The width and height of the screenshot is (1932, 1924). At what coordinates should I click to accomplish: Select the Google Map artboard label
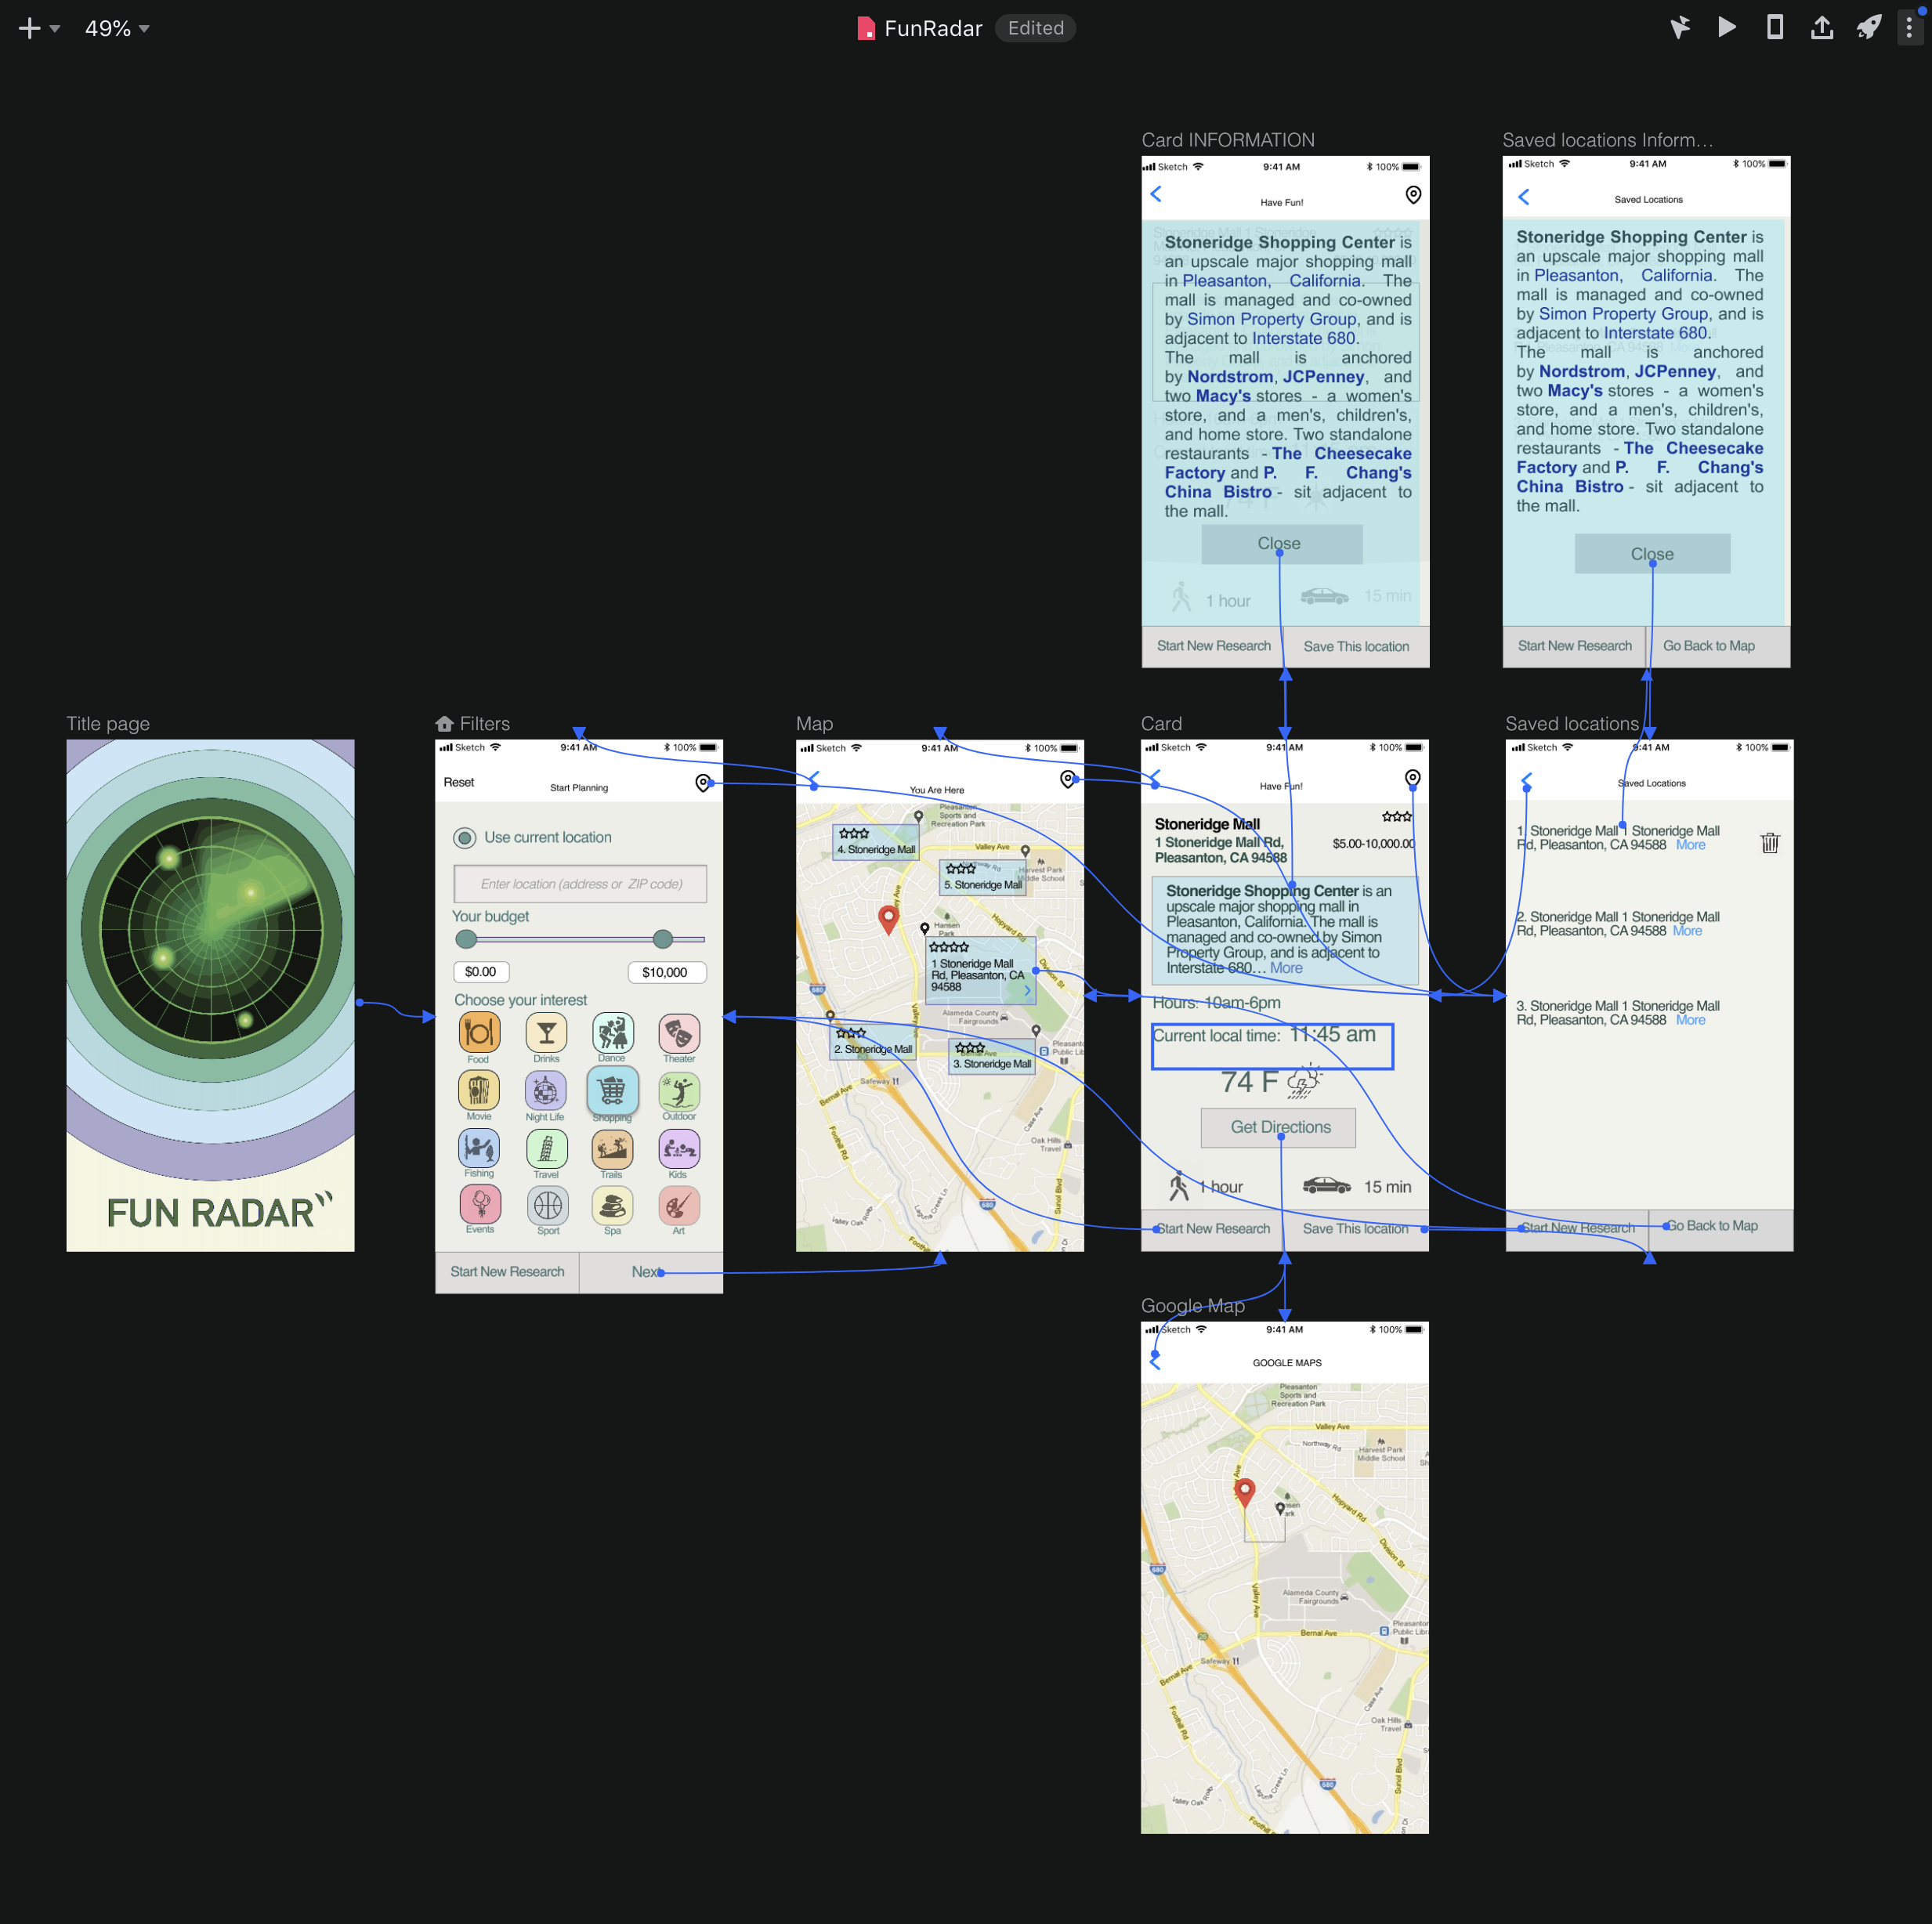[1193, 1305]
